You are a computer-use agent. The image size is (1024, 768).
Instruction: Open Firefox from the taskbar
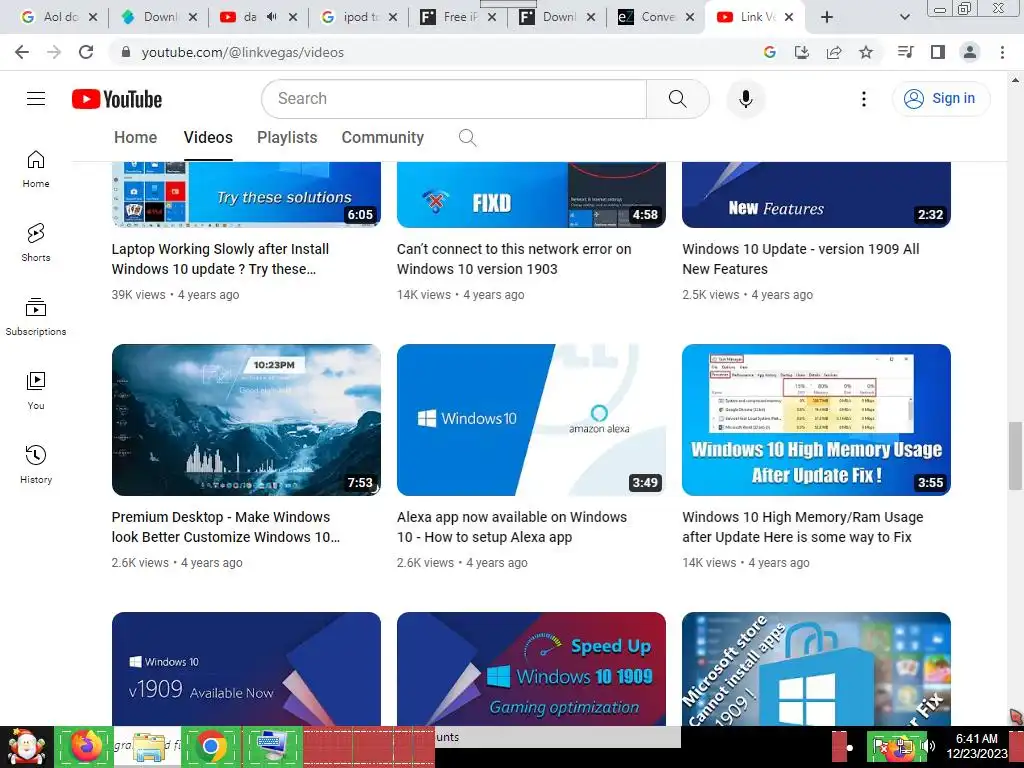coord(86,746)
